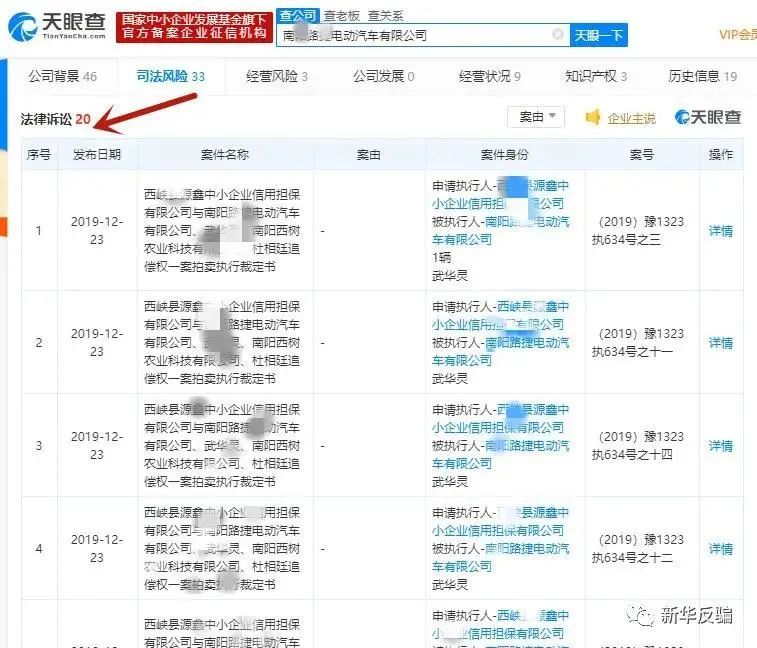This screenshot has height=648, width=757.
Task: Open the 公司背景 46 tab
Action: 62,76
